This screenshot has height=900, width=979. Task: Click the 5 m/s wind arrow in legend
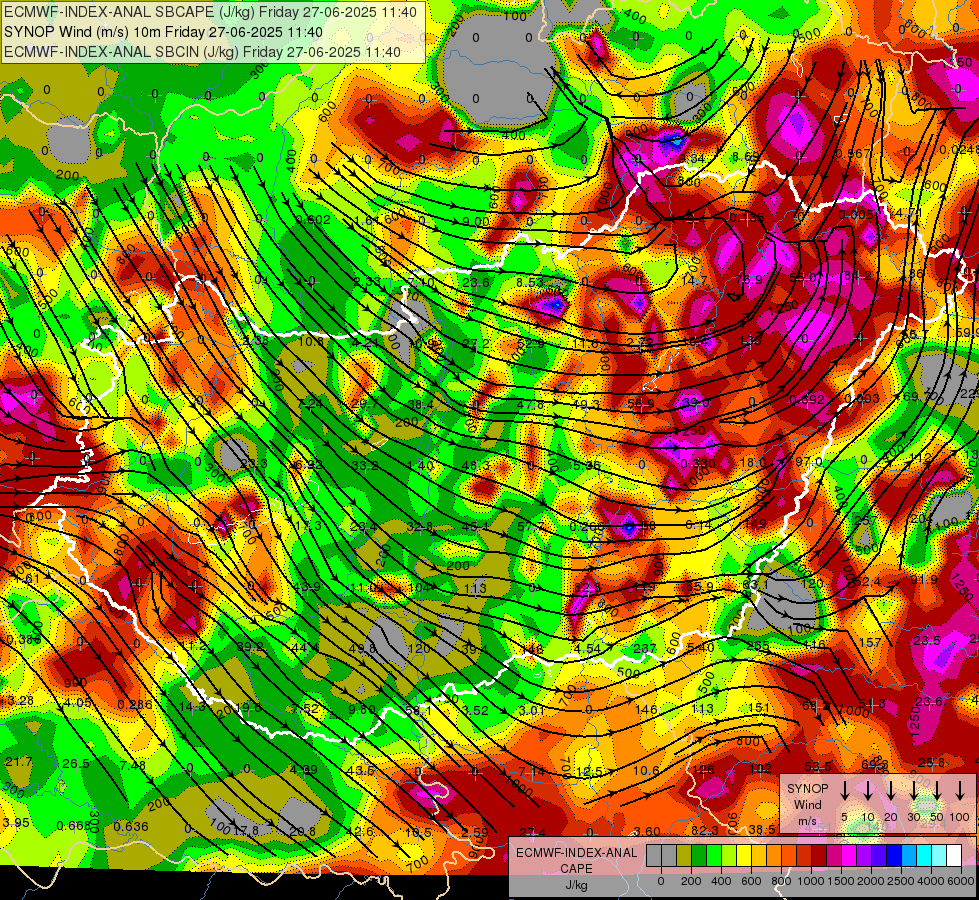pos(844,790)
